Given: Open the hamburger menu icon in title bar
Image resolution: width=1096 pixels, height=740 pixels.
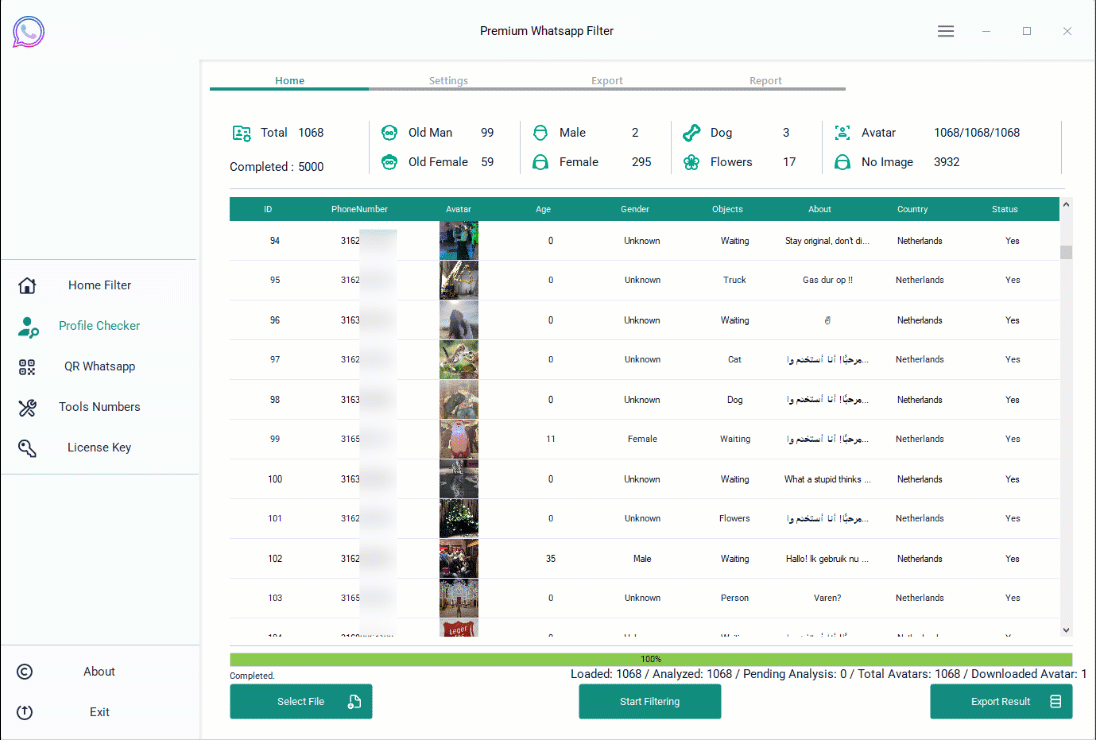Looking at the screenshot, I should pyautogui.click(x=945, y=31).
